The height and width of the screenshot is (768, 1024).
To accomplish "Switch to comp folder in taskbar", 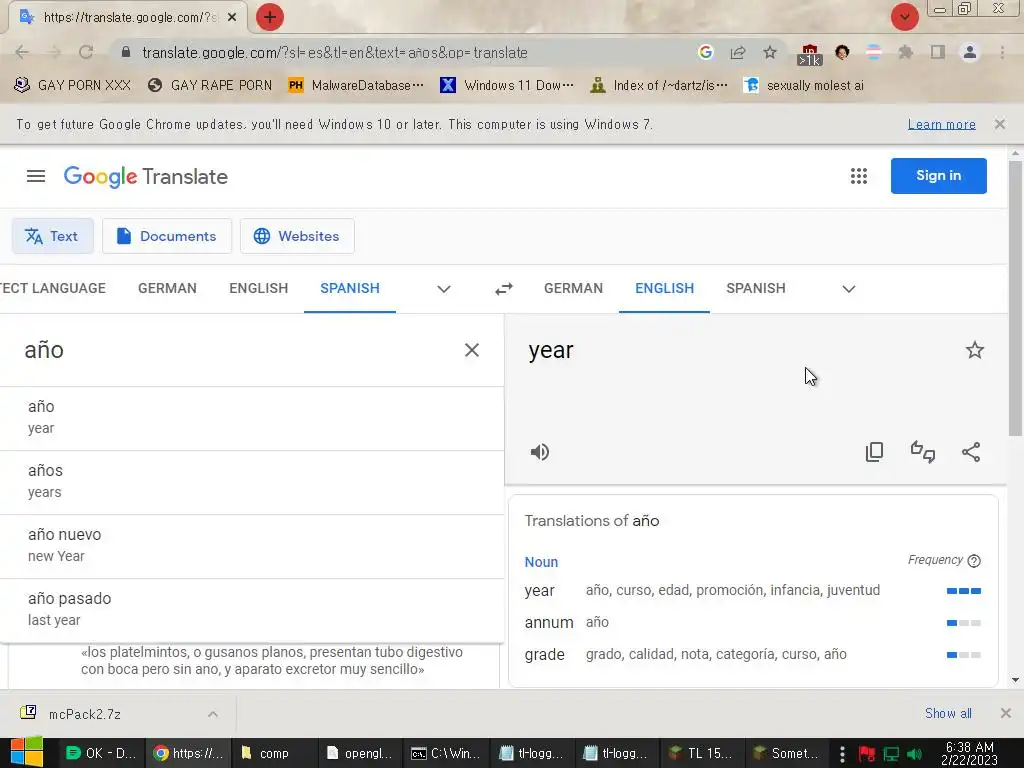I will click(276, 753).
